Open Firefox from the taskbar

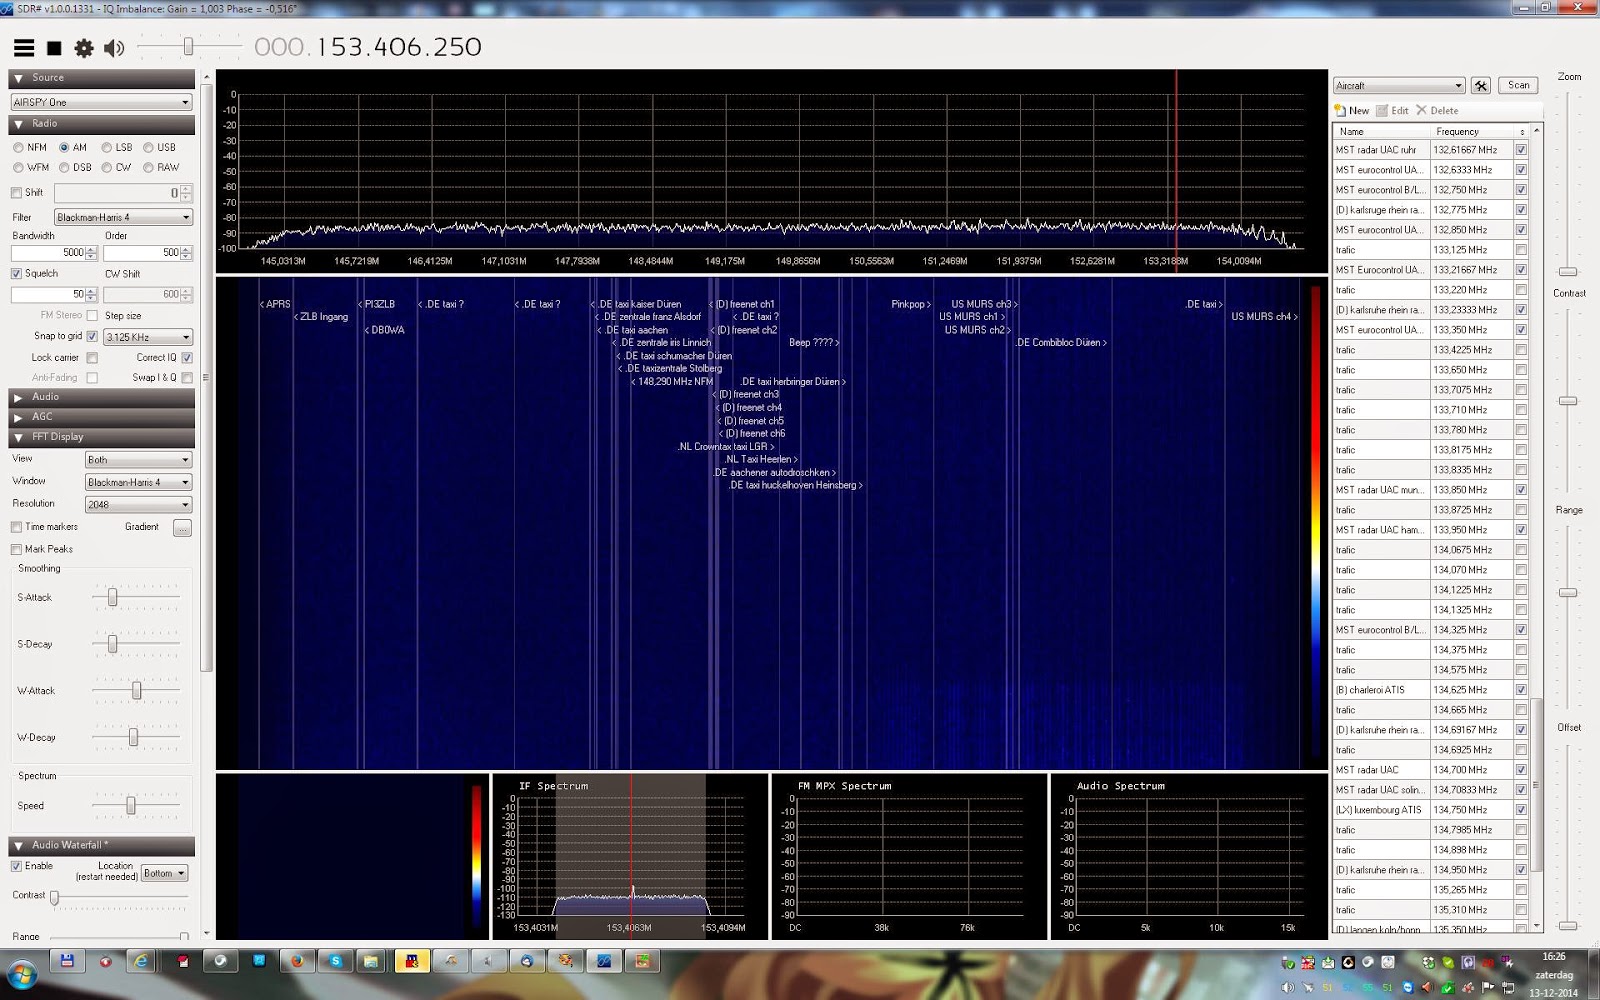pyautogui.click(x=297, y=962)
